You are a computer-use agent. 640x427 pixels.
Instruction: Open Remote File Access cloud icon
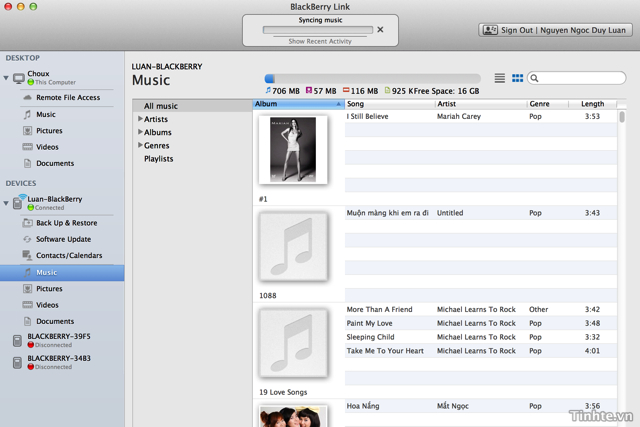(x=27, y=98)
